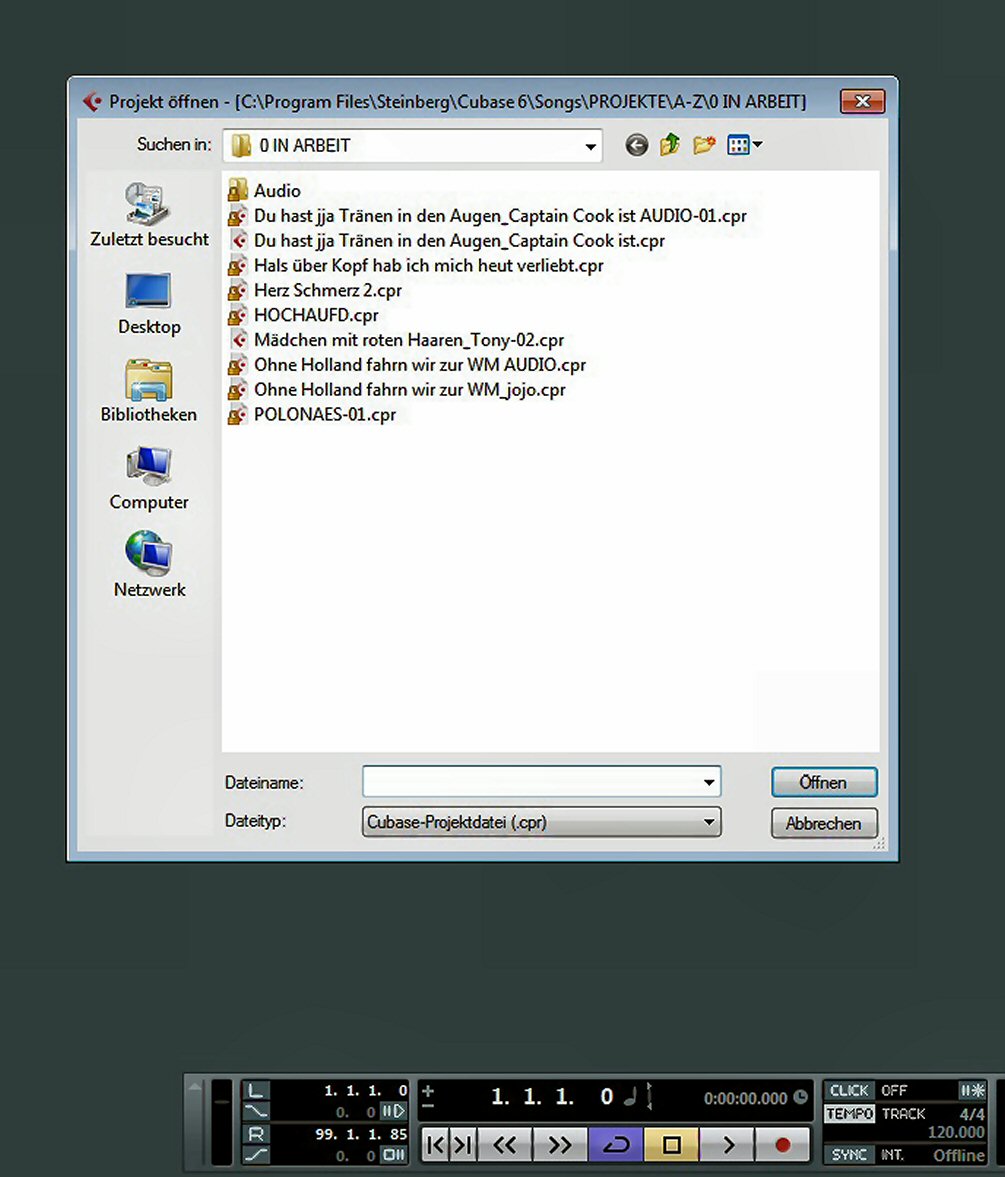
Task: Click the primary position display 1.1.1.0
Action: pyautogui.click(x=552, y=1097)
